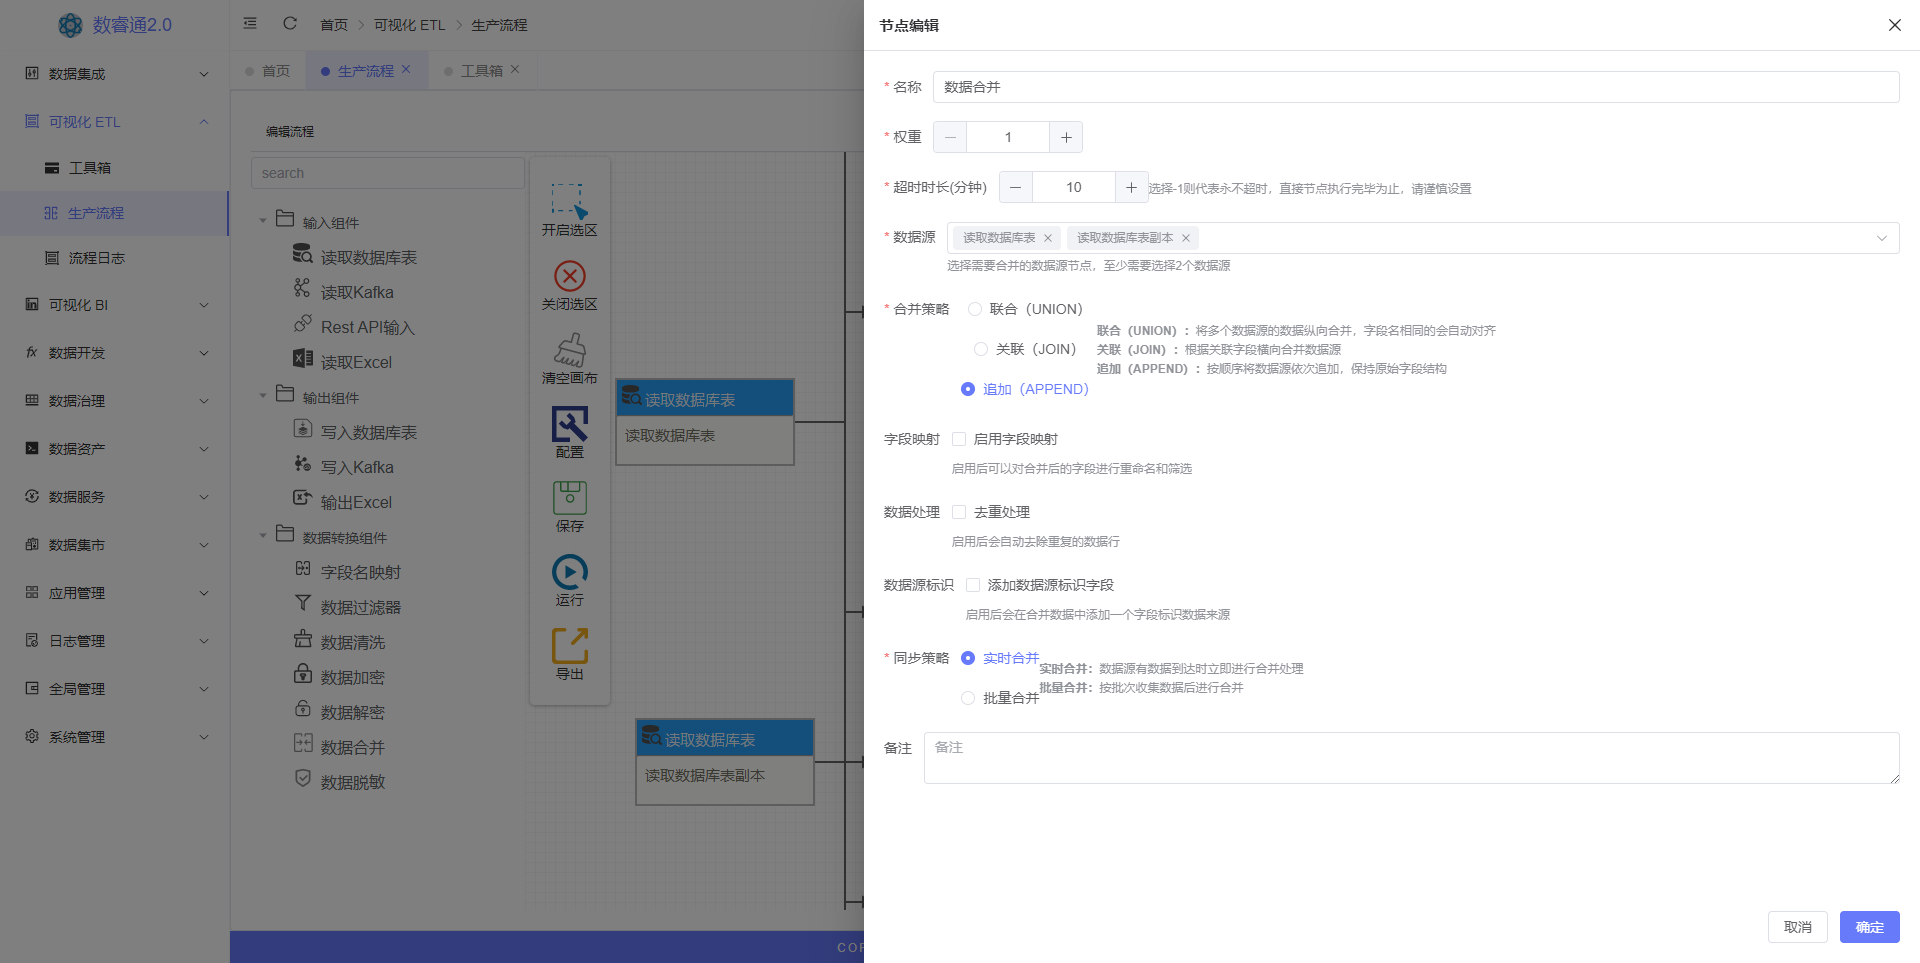This screenshot has height=963, width=1920.
Task: Collapse the 数据转换组件 tree folder
Action: [263, 536]
